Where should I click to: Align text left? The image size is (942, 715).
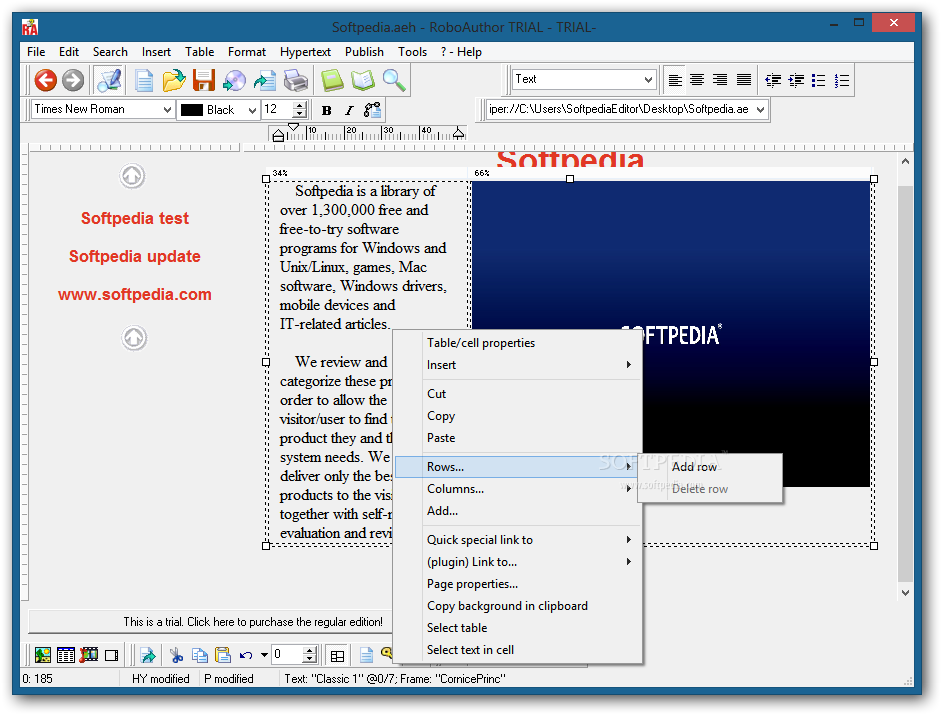(675, 80)
